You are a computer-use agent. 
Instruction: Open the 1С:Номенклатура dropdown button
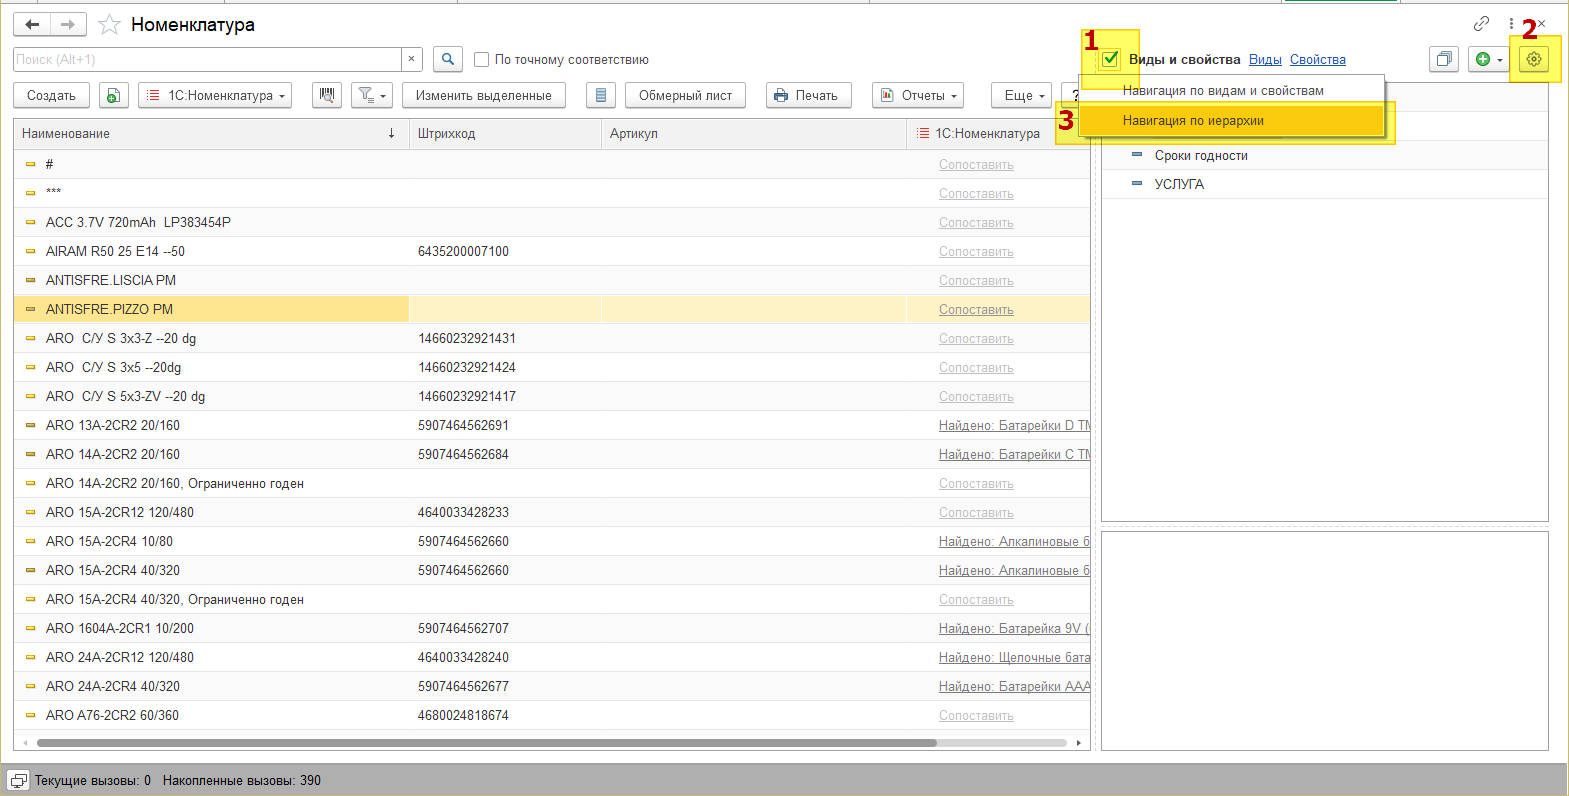[215, 95]
